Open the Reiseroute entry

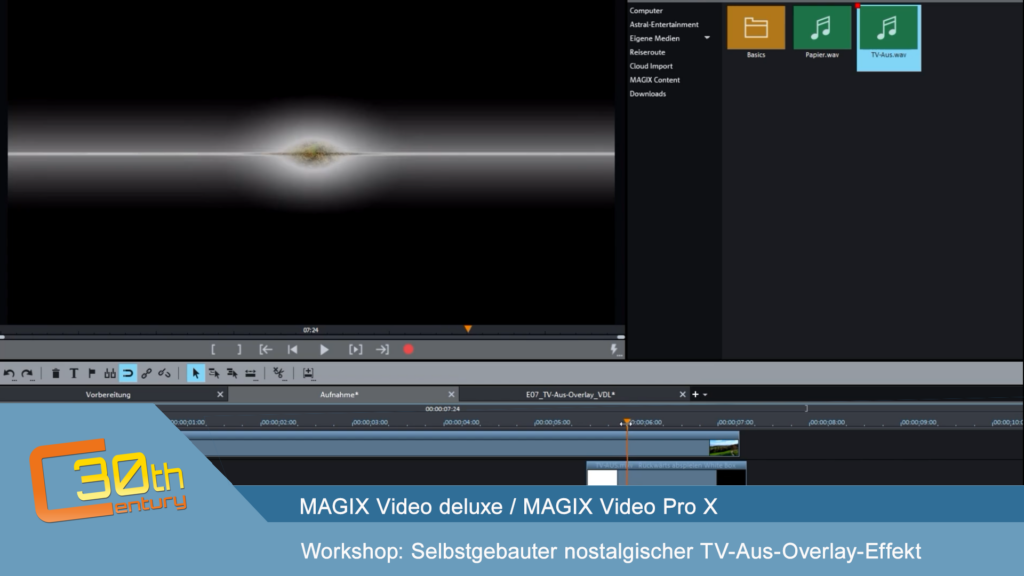tap(647, 52)
